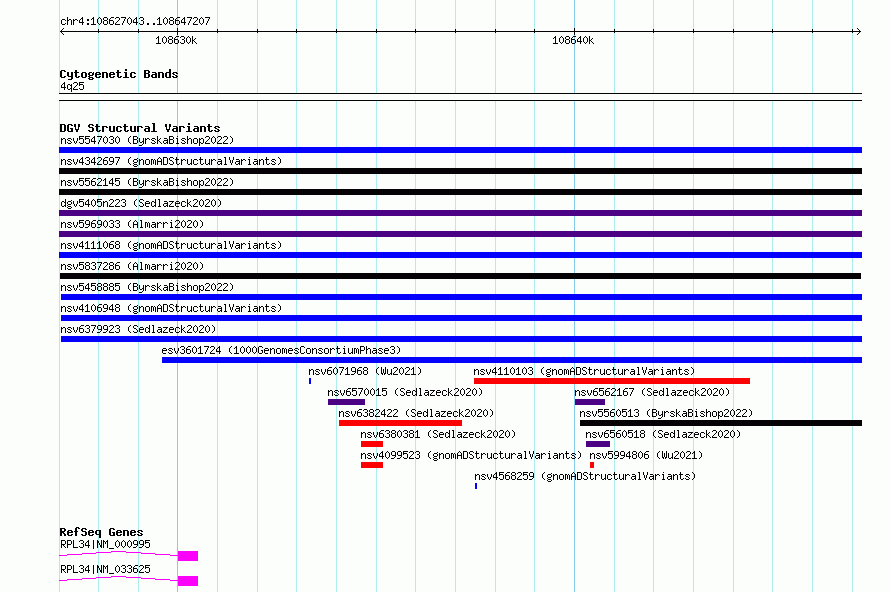Click the nsv5837286 (Almarri2020) label

pos(132,266)
